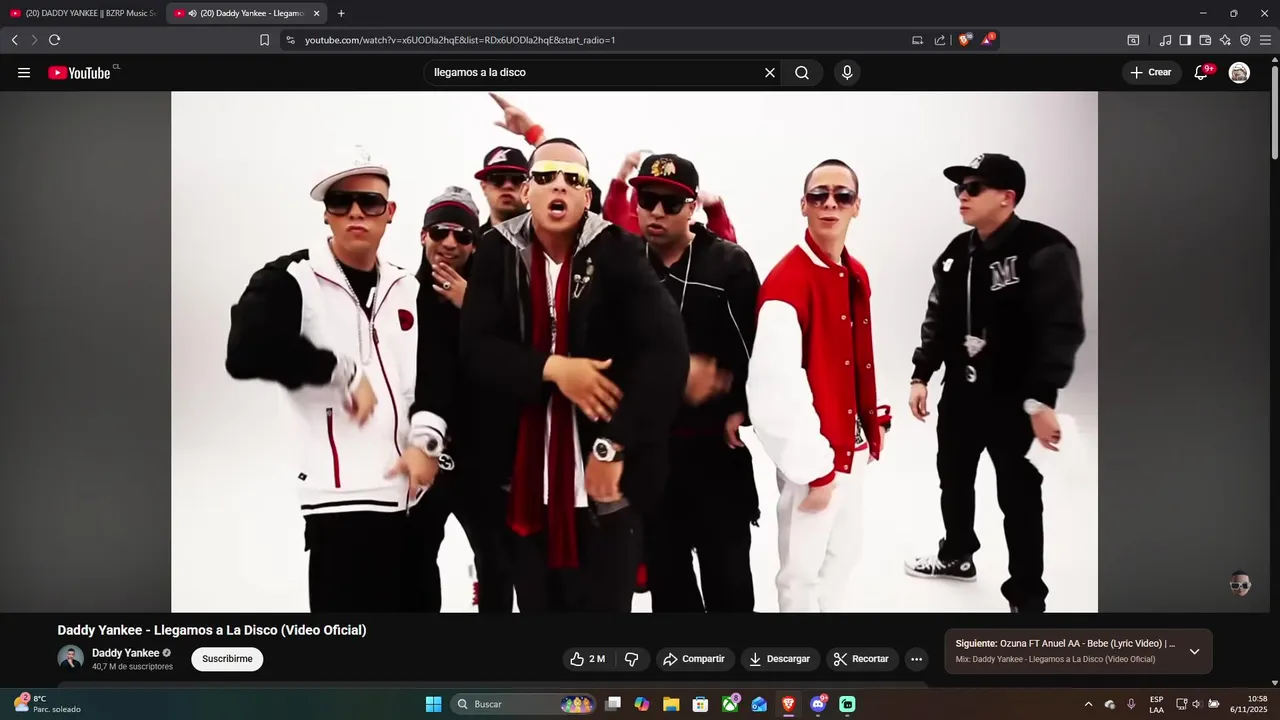Image resolution: width=1280 pixels, height=720 pixels.
Task: Open the Xbox app on the taskbar
Action: (x=731, y=704)
